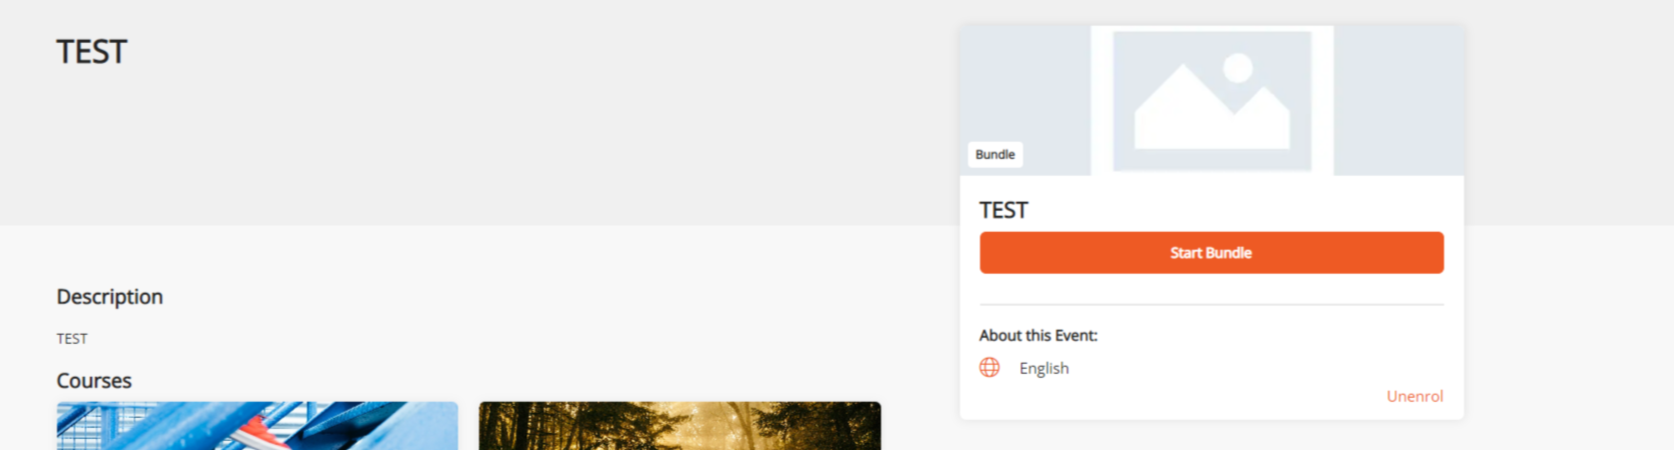Click the divider line below Start Bundle

click(1211, 304)
